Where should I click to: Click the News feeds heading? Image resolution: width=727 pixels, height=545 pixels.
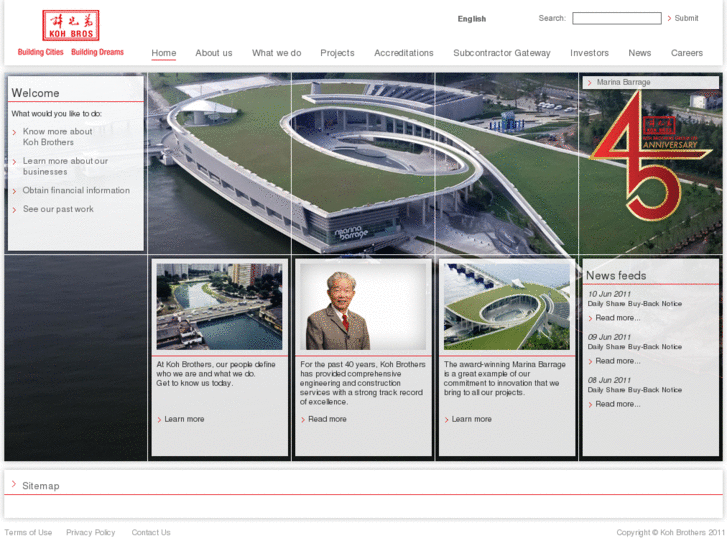(616, 276)
